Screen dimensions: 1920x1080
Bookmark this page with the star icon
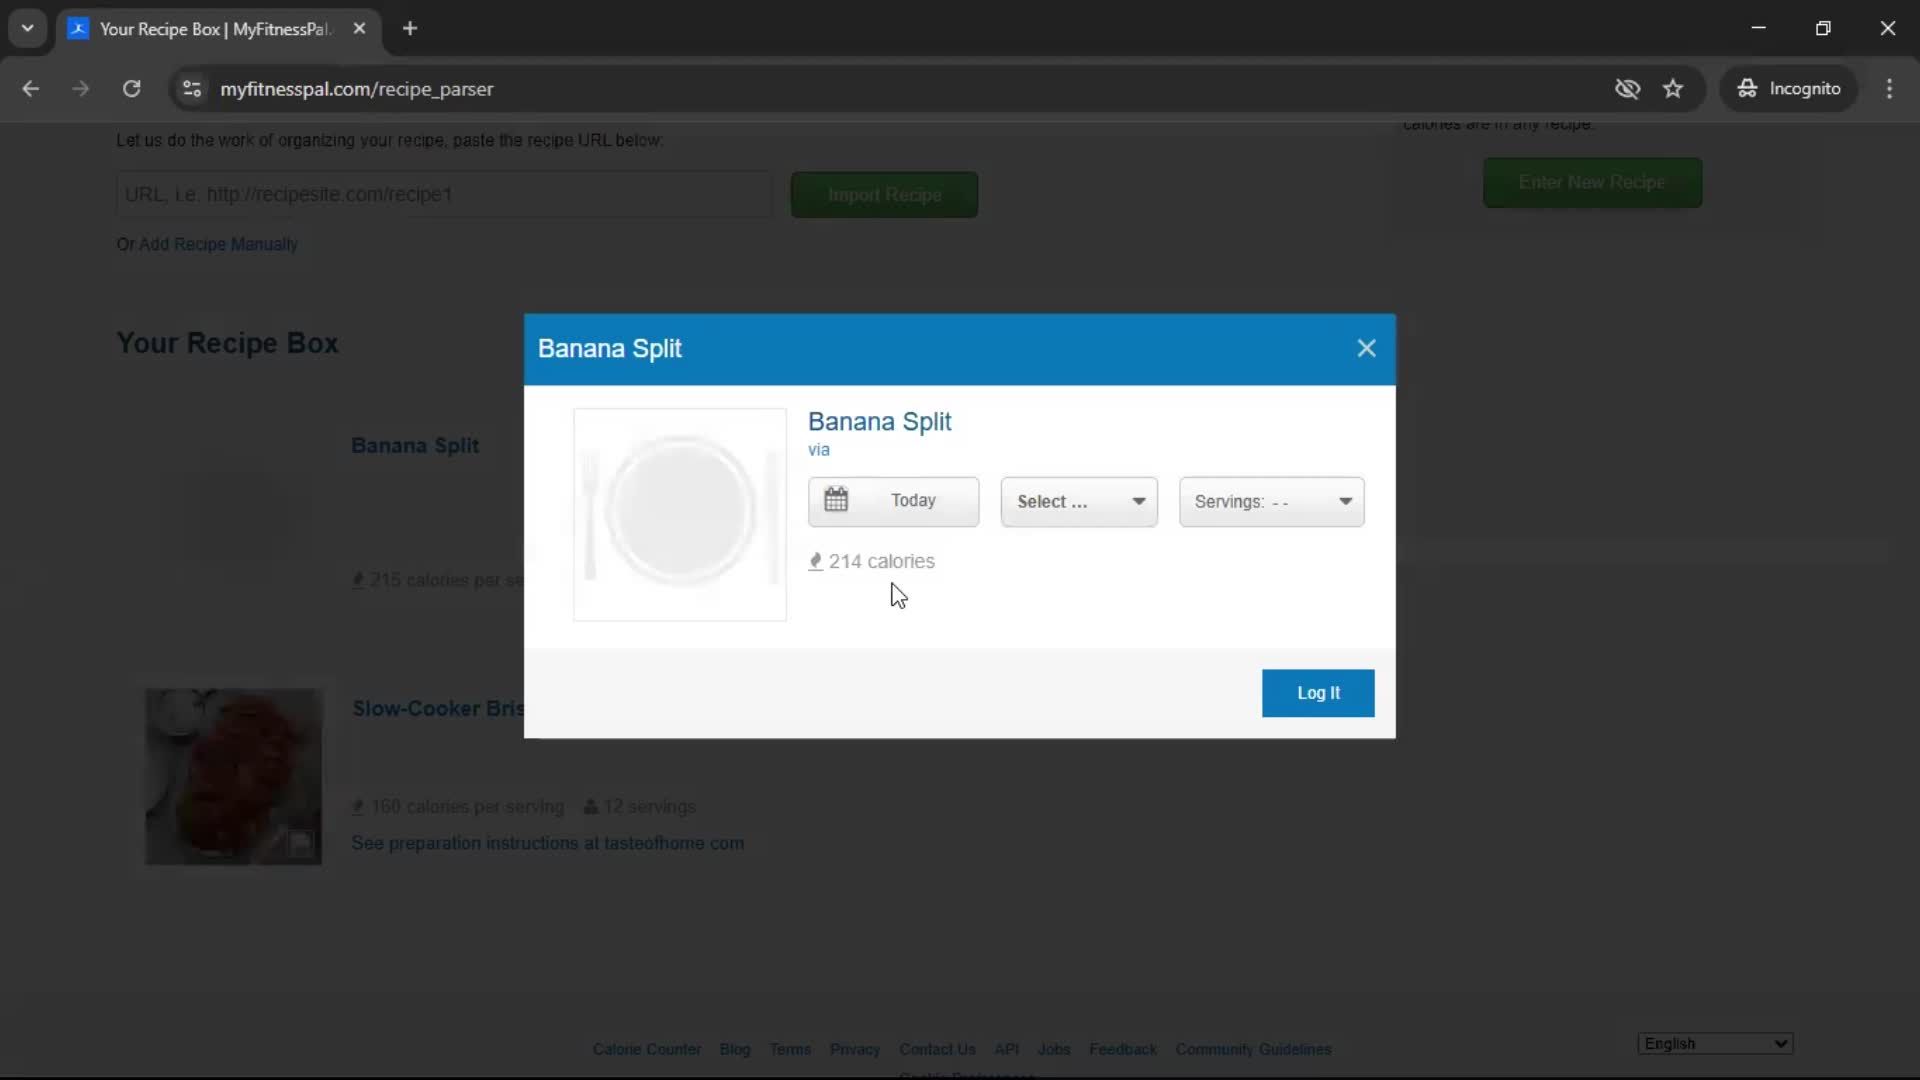coord(1673,89)
